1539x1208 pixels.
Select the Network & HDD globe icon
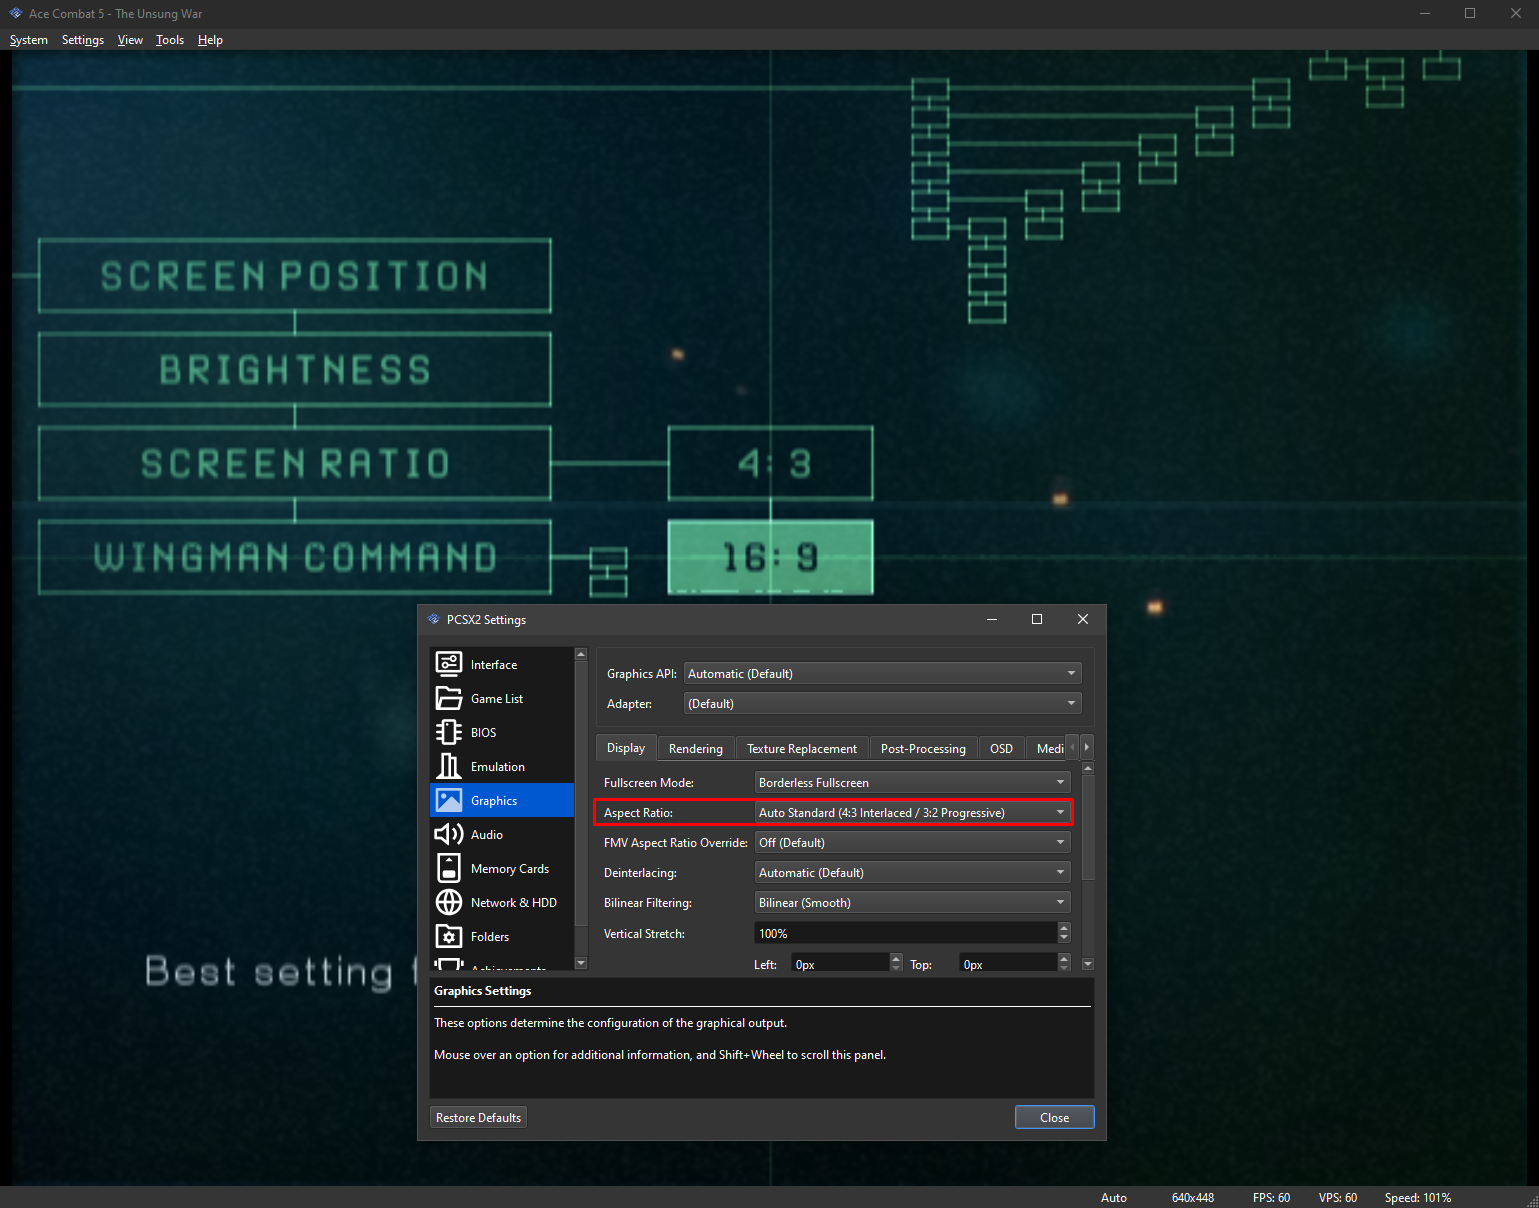449,902
